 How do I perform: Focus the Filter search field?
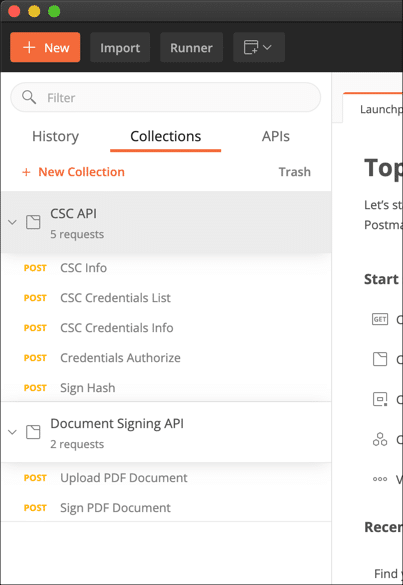click(x=165, y=97)
